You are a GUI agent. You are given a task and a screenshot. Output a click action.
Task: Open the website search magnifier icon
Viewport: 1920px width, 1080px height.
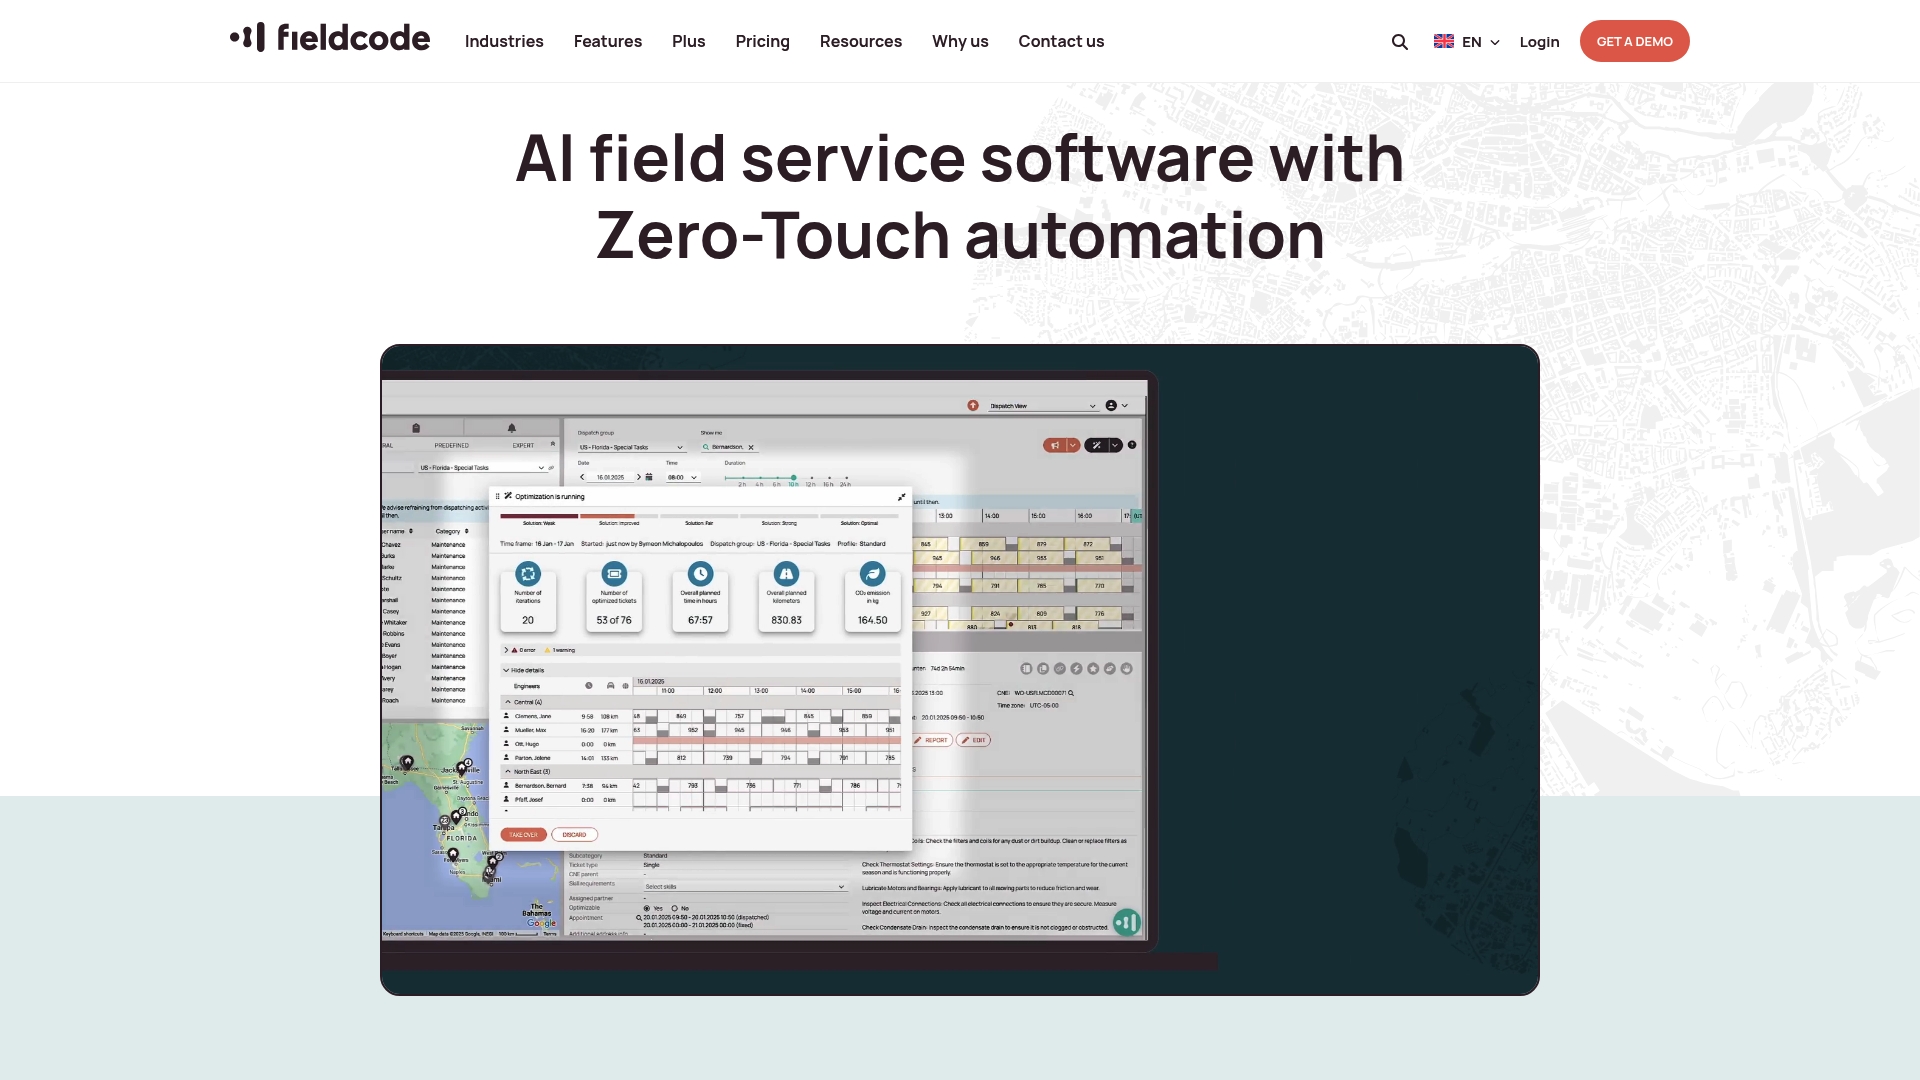click(x=1399, y=42)
